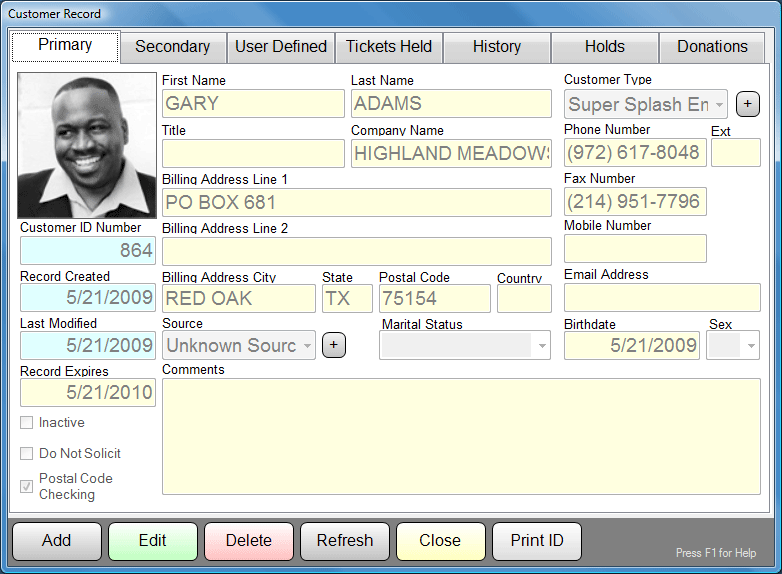Screen dimensions: 782x574
Task: Switch to the Secondary tab
Action: [x=172, y=47]
